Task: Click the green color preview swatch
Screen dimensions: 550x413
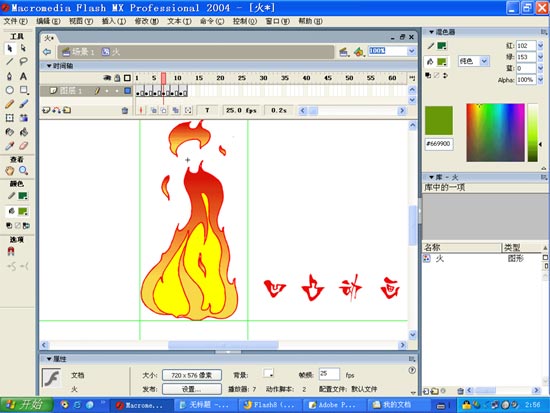Action: coord(439,120)
